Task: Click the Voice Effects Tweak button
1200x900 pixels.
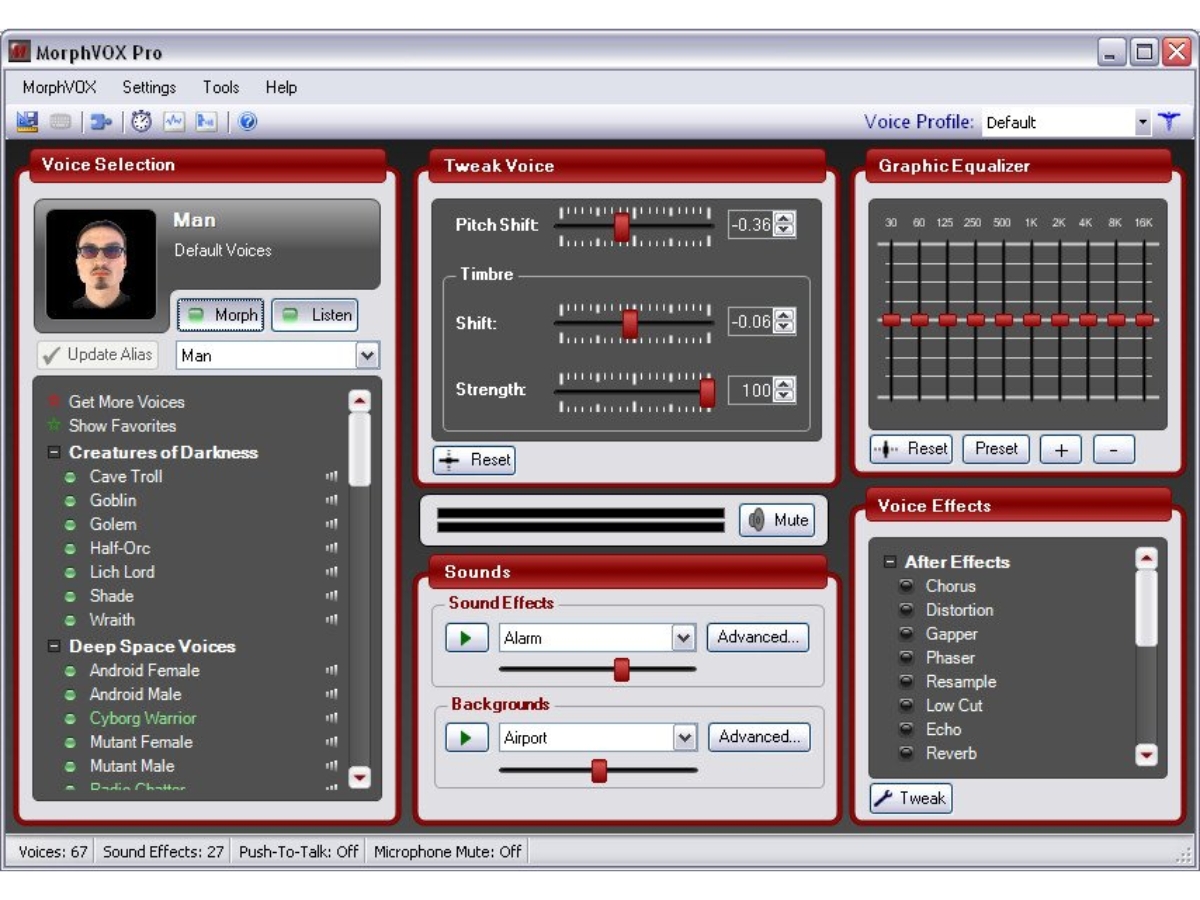Action: point(911,798)
